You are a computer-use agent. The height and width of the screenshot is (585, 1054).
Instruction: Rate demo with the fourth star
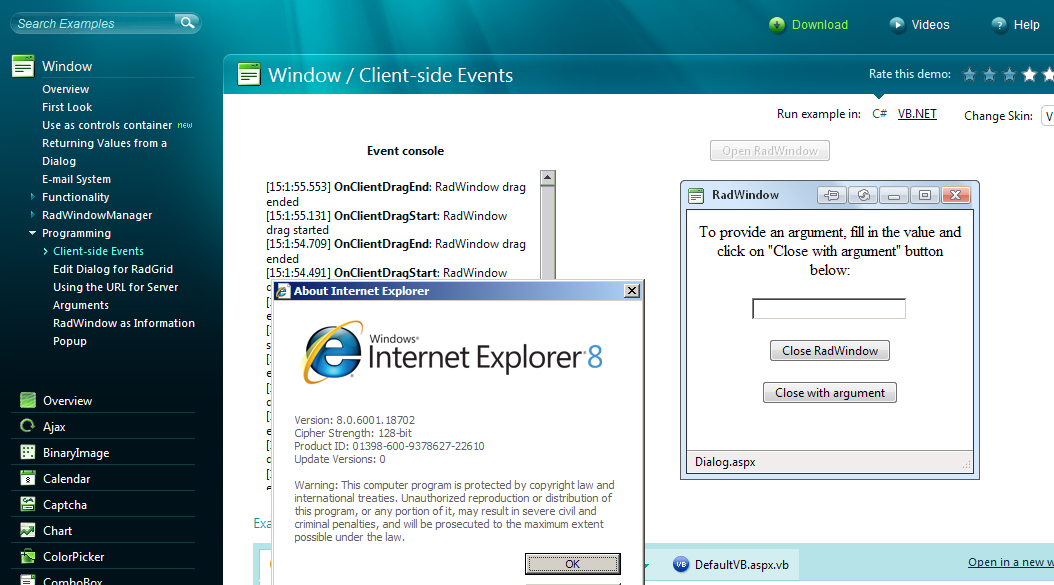coord(1029,75)
